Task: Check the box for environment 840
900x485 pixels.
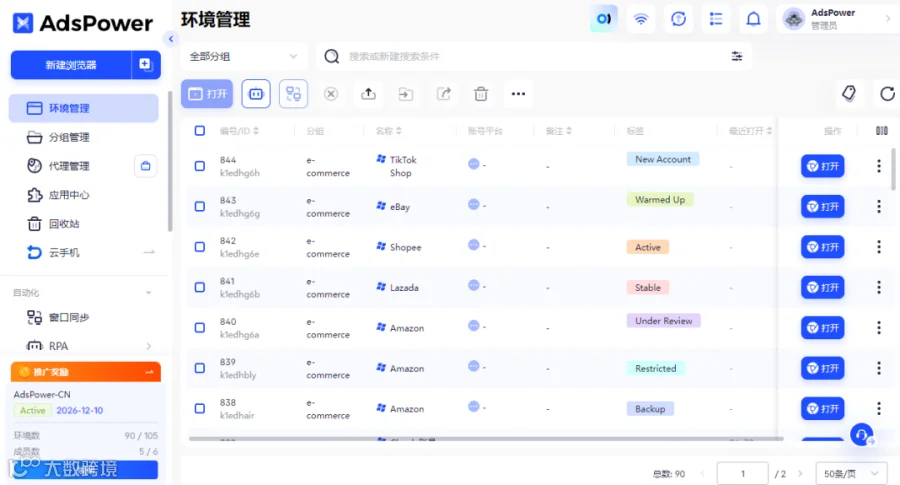Action: (x=200, y=328)
